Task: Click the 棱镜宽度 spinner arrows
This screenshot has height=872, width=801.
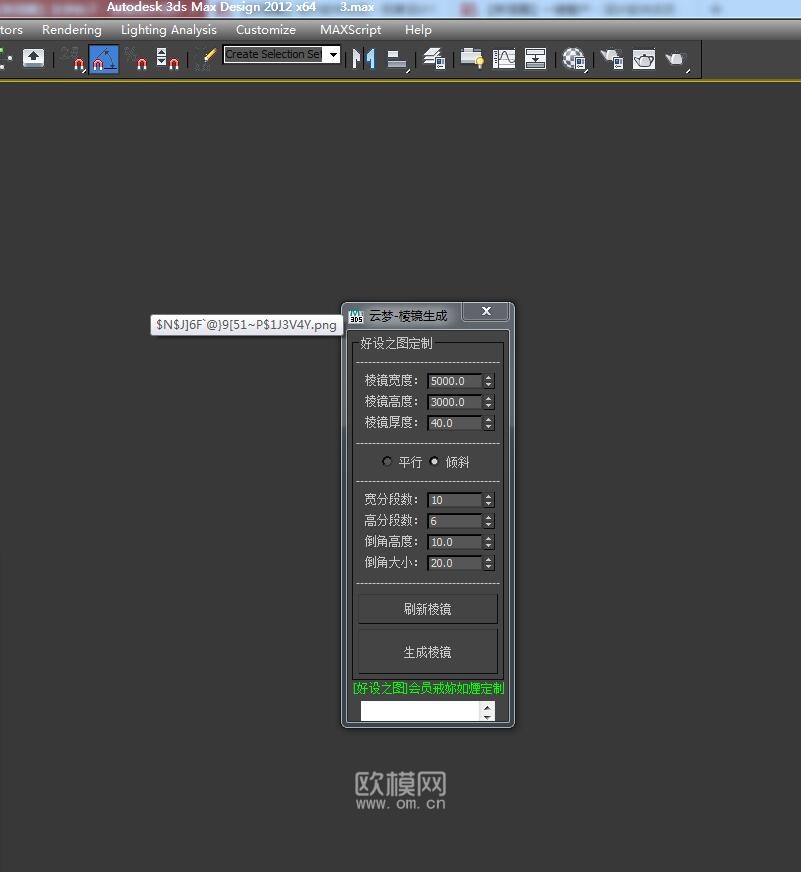Action: pyautogui.click(x=488, y=381)
